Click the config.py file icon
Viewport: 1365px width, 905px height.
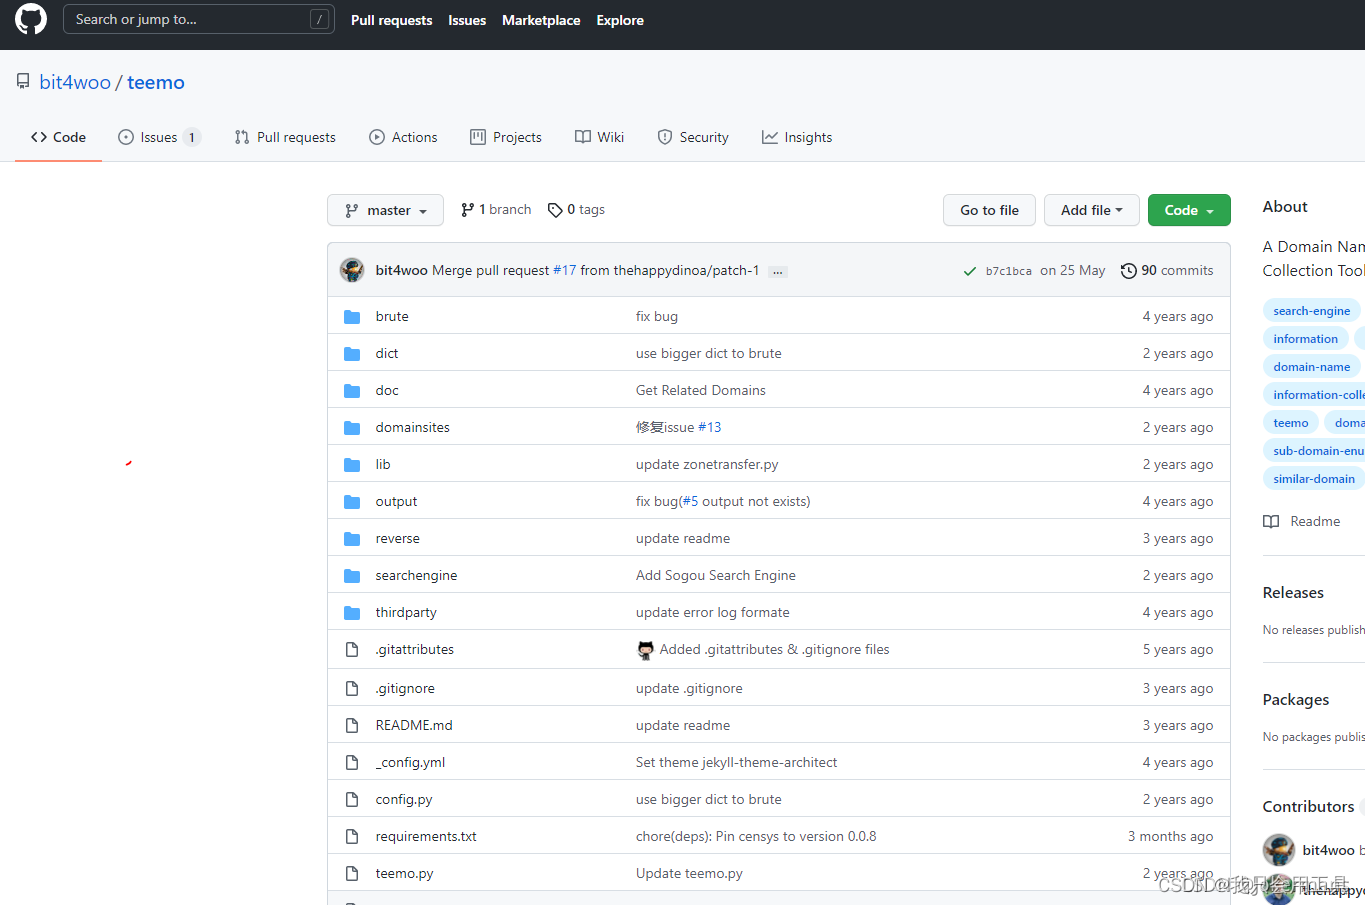click(352, 799)
